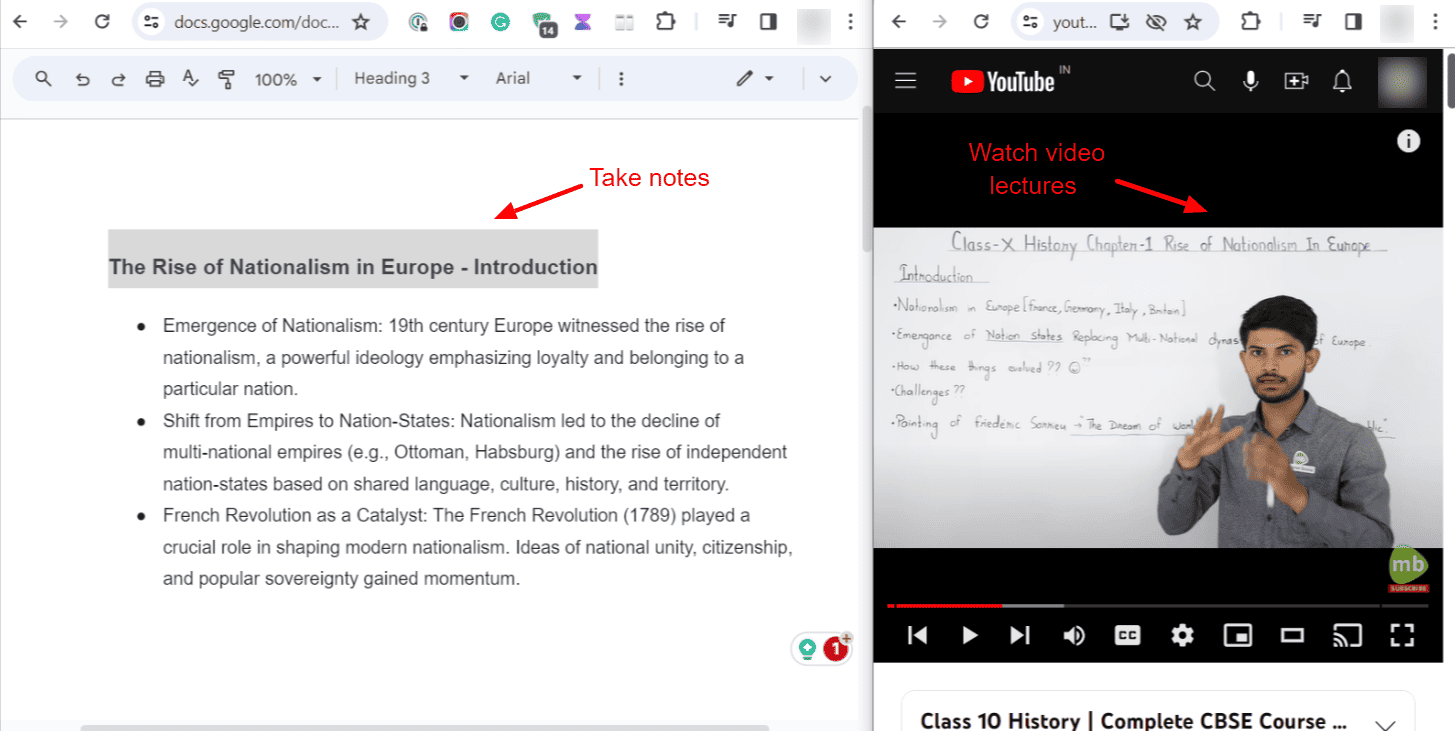Open the video settings gear
This screenshot has height=731, width=1455.
1182,635
